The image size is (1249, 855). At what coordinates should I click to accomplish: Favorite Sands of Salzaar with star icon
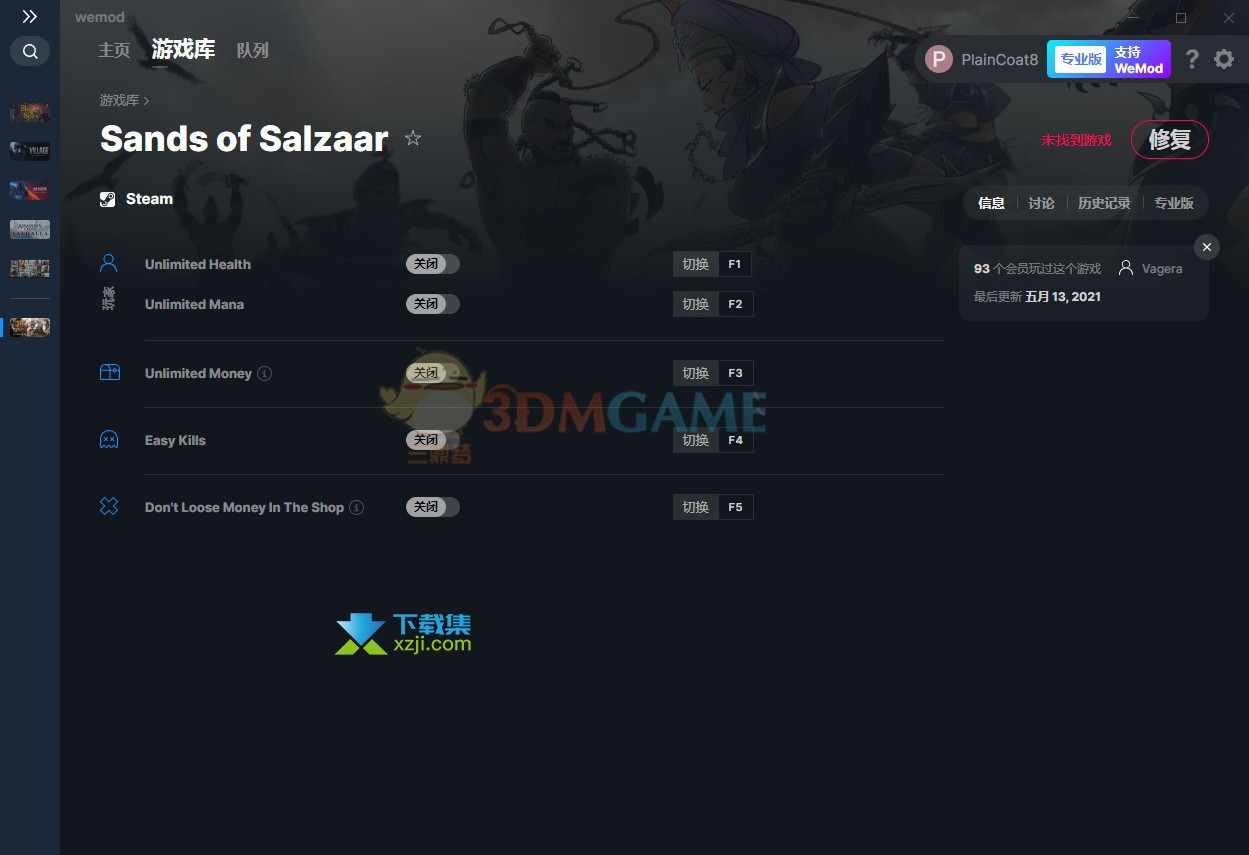413,138
